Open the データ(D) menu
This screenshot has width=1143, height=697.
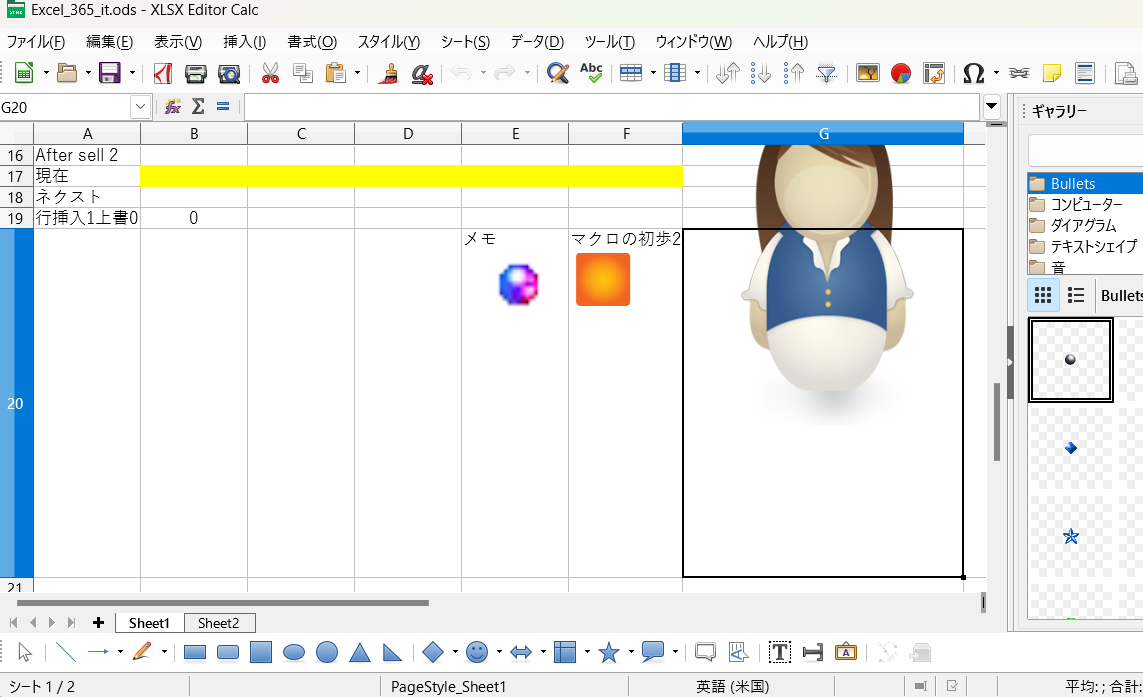pos(537,42)
